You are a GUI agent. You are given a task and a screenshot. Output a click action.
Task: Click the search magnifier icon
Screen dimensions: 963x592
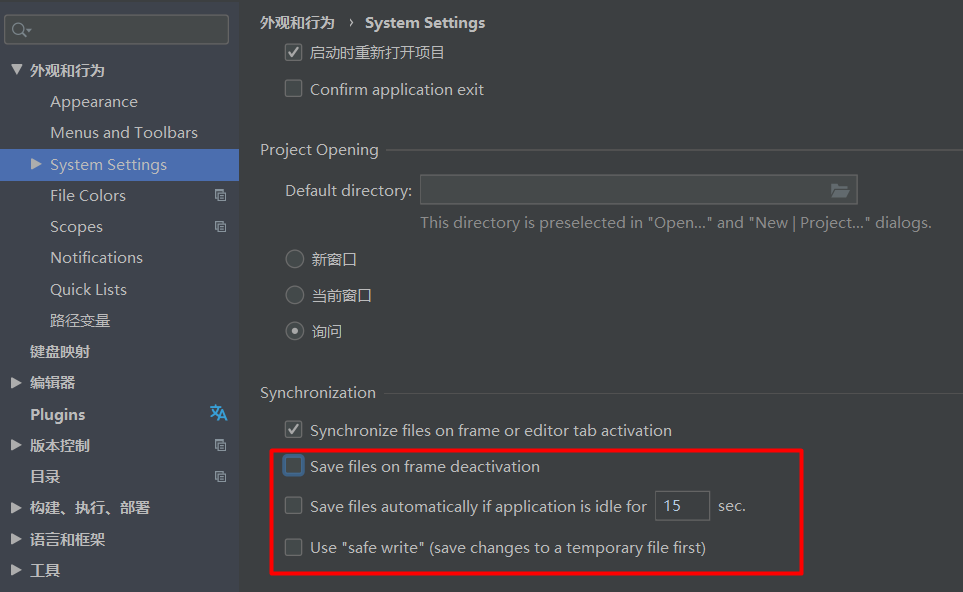point(20,30)
